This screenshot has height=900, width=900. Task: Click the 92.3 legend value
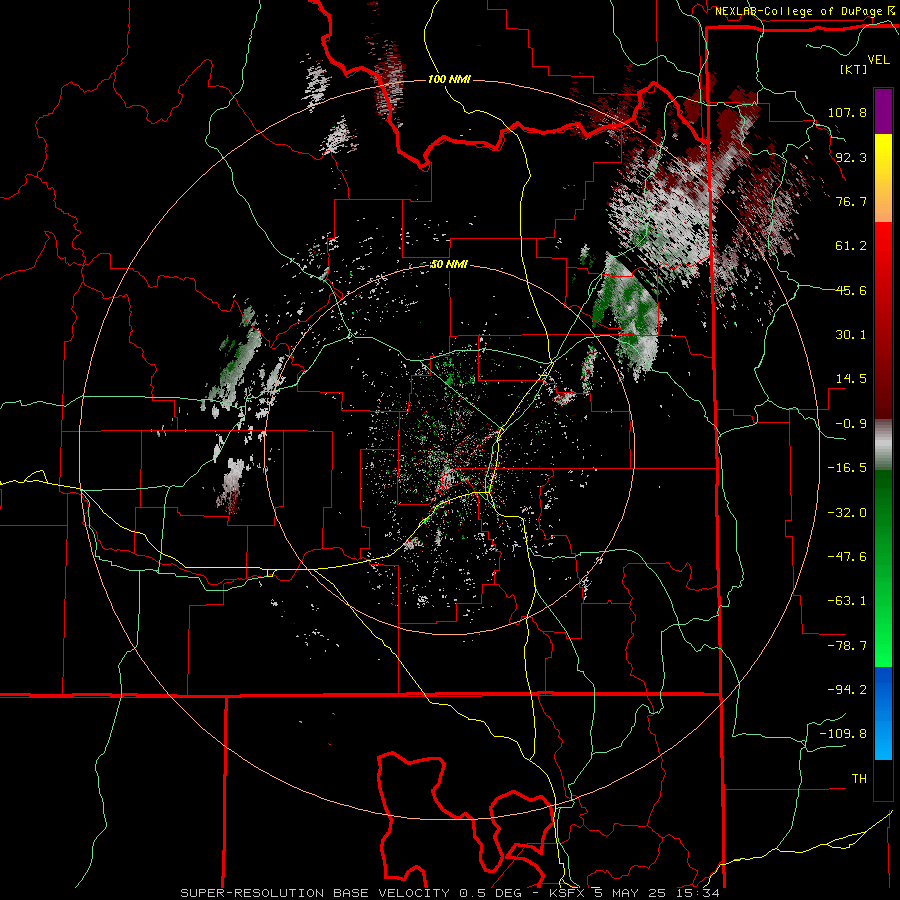tap(851, 157)
